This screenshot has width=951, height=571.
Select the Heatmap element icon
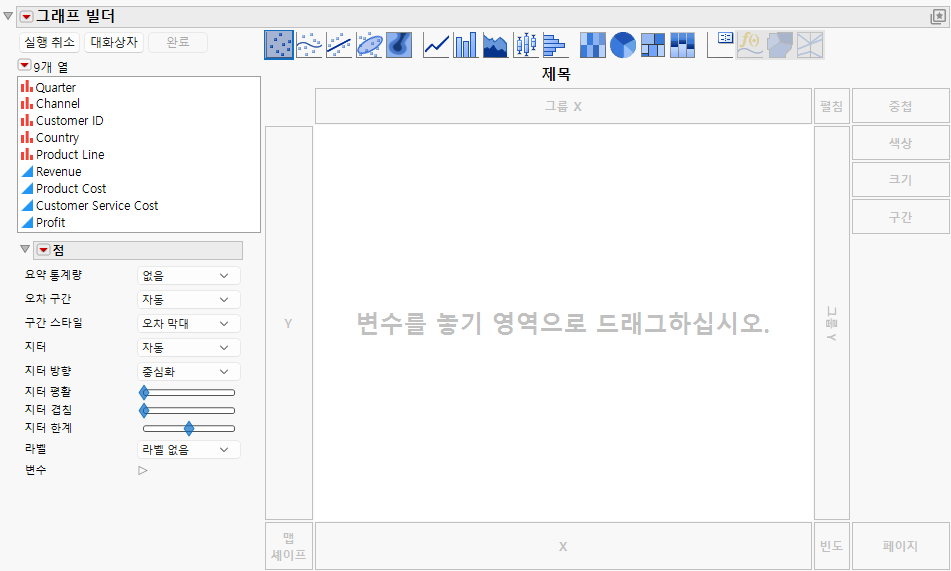[x=593, y=45]
